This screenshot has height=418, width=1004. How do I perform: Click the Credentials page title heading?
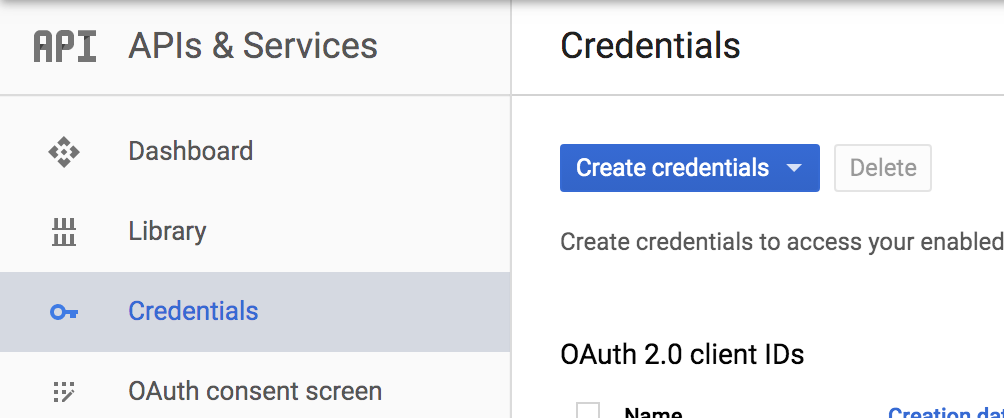pos(650,46)
